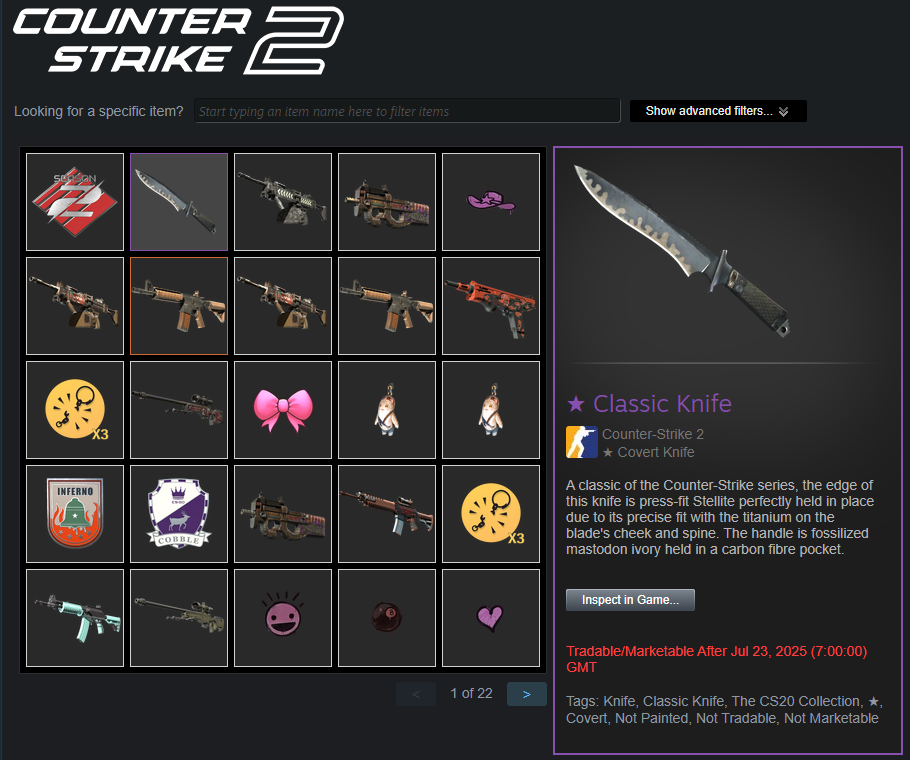Click the Classic Knife inventory thumbnail

(179, 202)
